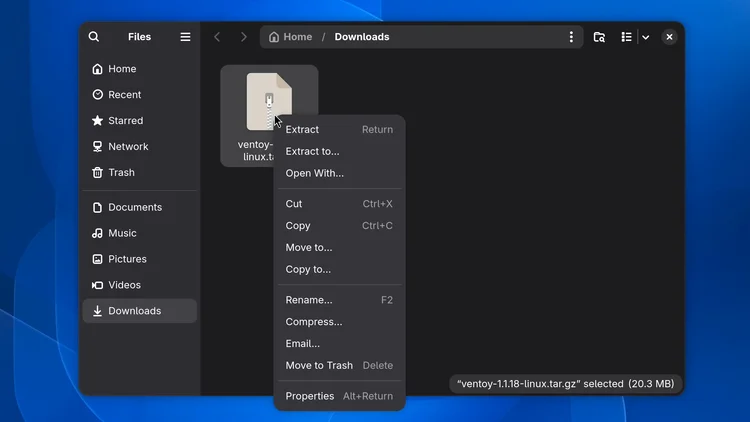Click Home in the path bar
Viewport: 750px width, 422px height.
point(290,37)
